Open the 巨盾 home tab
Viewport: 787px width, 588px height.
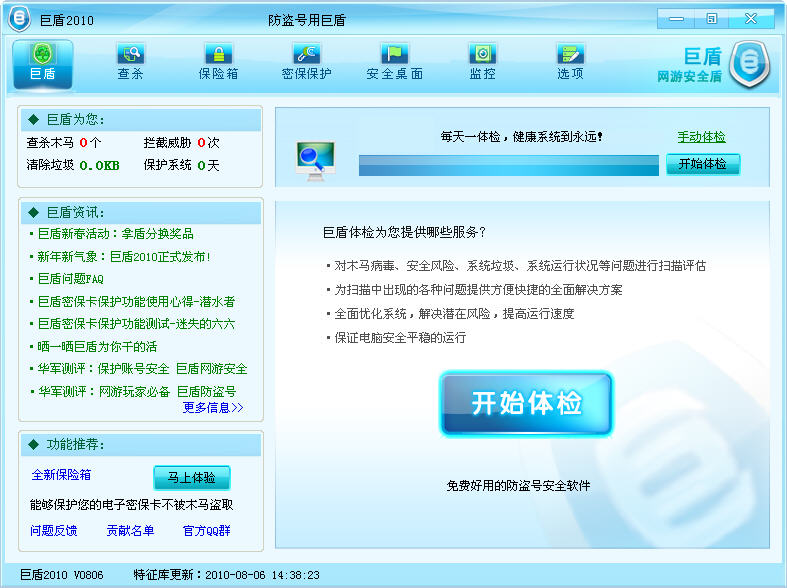pyautogui.click(x=43, y=65)
